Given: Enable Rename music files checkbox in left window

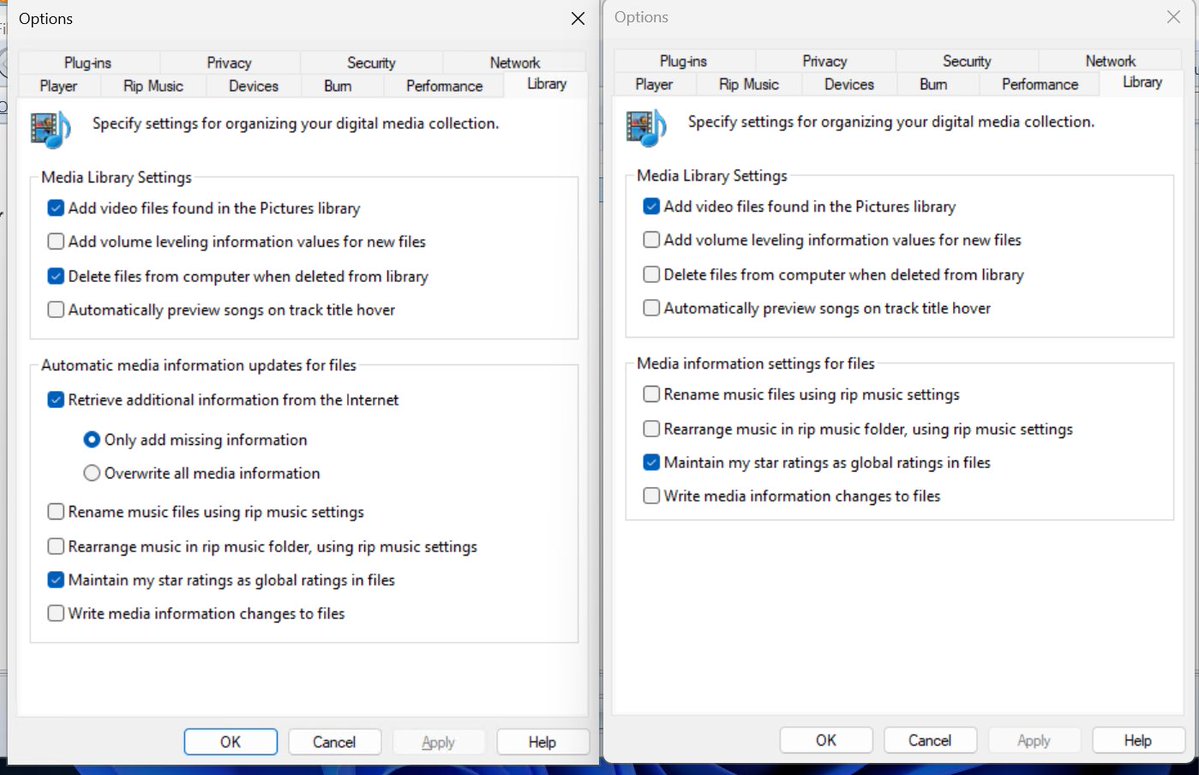Looking at the screenshot, I should (x=56, y=511).
